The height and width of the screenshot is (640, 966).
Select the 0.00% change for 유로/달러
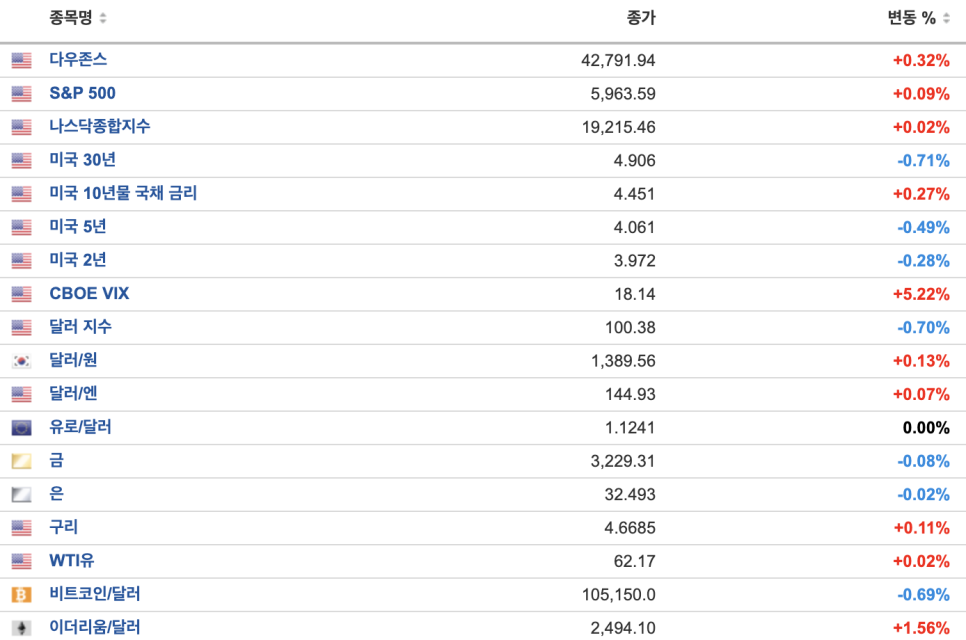(926, 427)
